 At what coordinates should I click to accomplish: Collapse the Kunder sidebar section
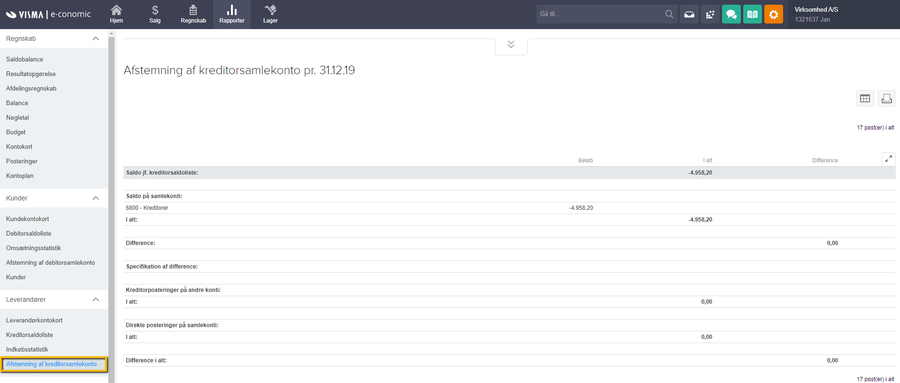(96, 198)
